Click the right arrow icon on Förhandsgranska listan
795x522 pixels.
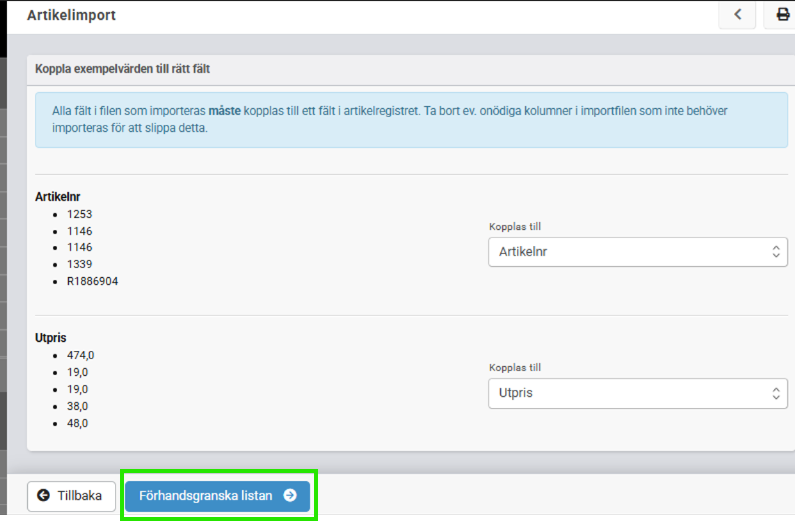(290, 495)
